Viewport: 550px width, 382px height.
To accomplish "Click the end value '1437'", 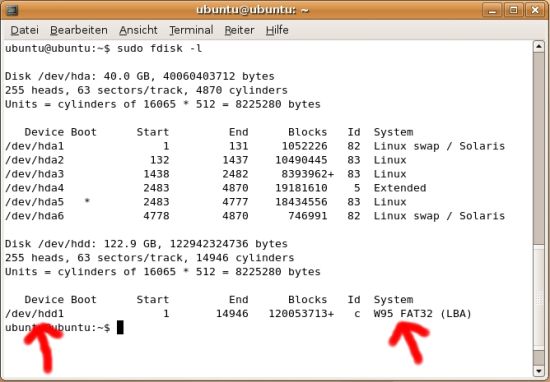I will (x=235, y=160).
